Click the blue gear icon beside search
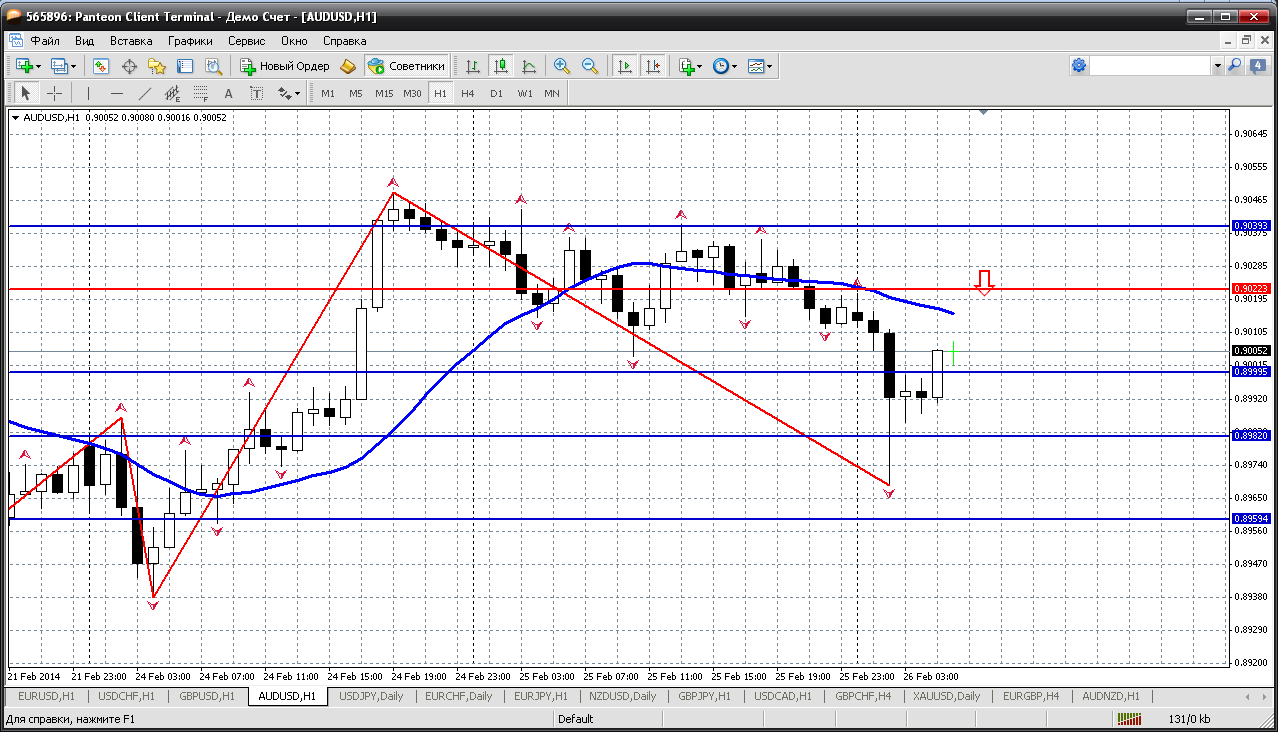 click(1079, 65)
